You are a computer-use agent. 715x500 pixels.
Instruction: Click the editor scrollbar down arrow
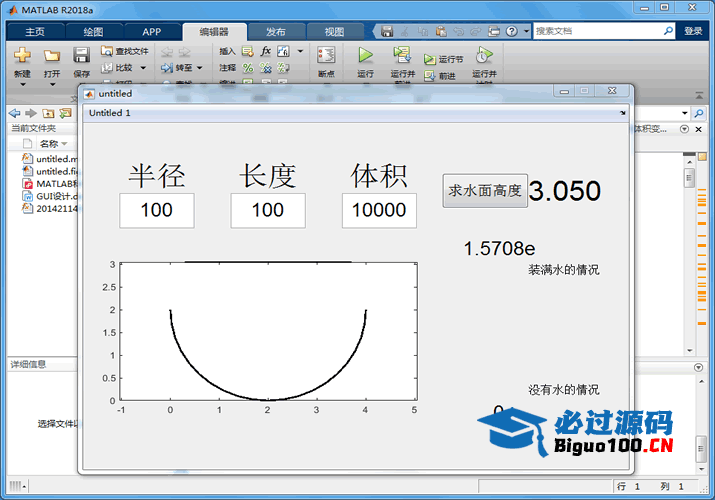(x=689, y=351)
